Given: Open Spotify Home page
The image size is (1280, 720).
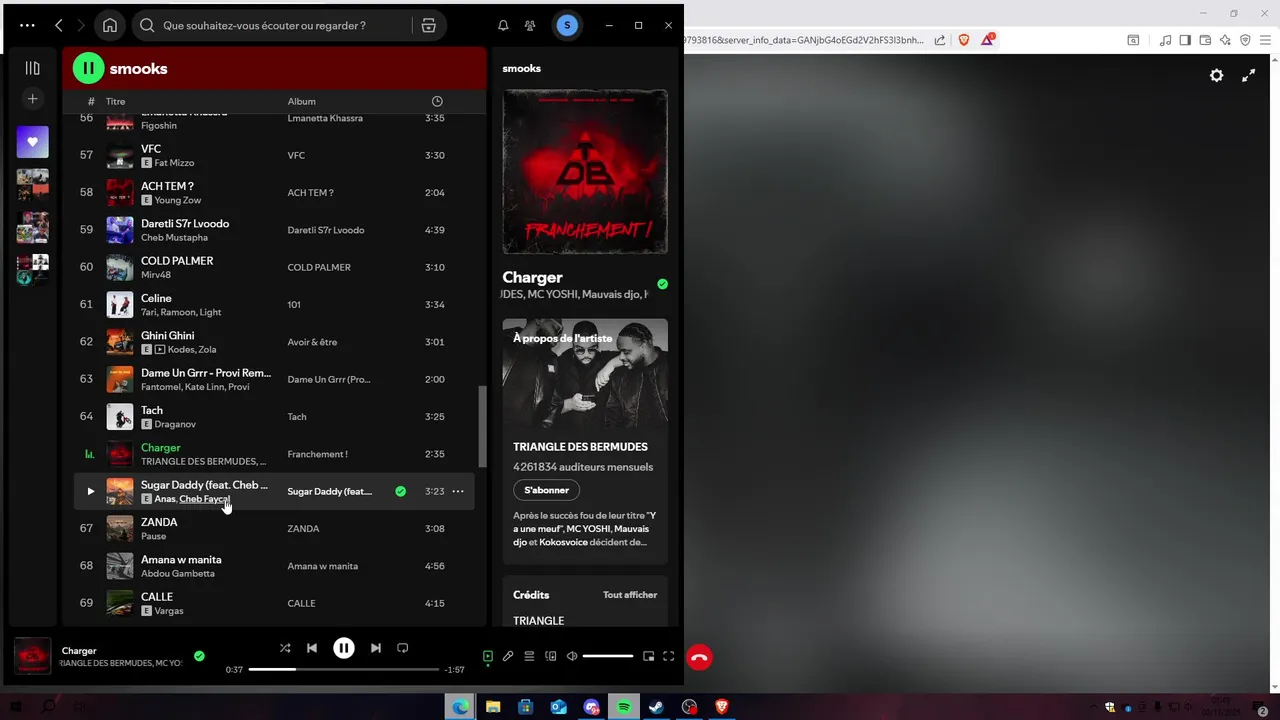Looking at the screenshot, I should [110, 25].
